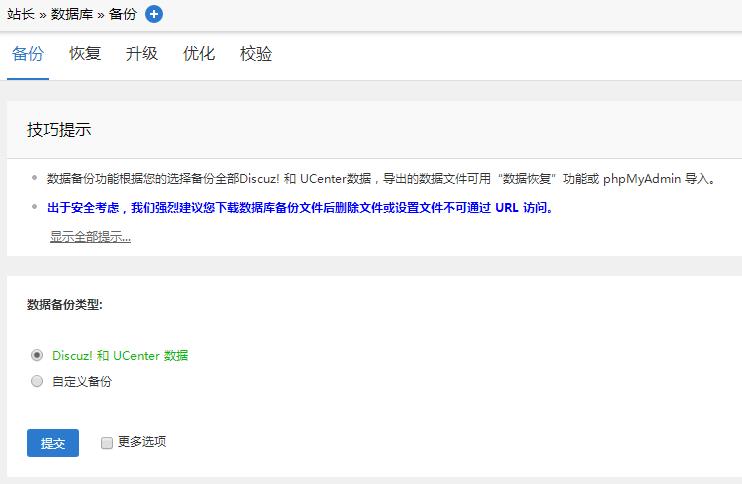Click the 显示全部提示... link
Image resolution: width=742 pixels, height=484 pixels.
click(x=90, y=237)
